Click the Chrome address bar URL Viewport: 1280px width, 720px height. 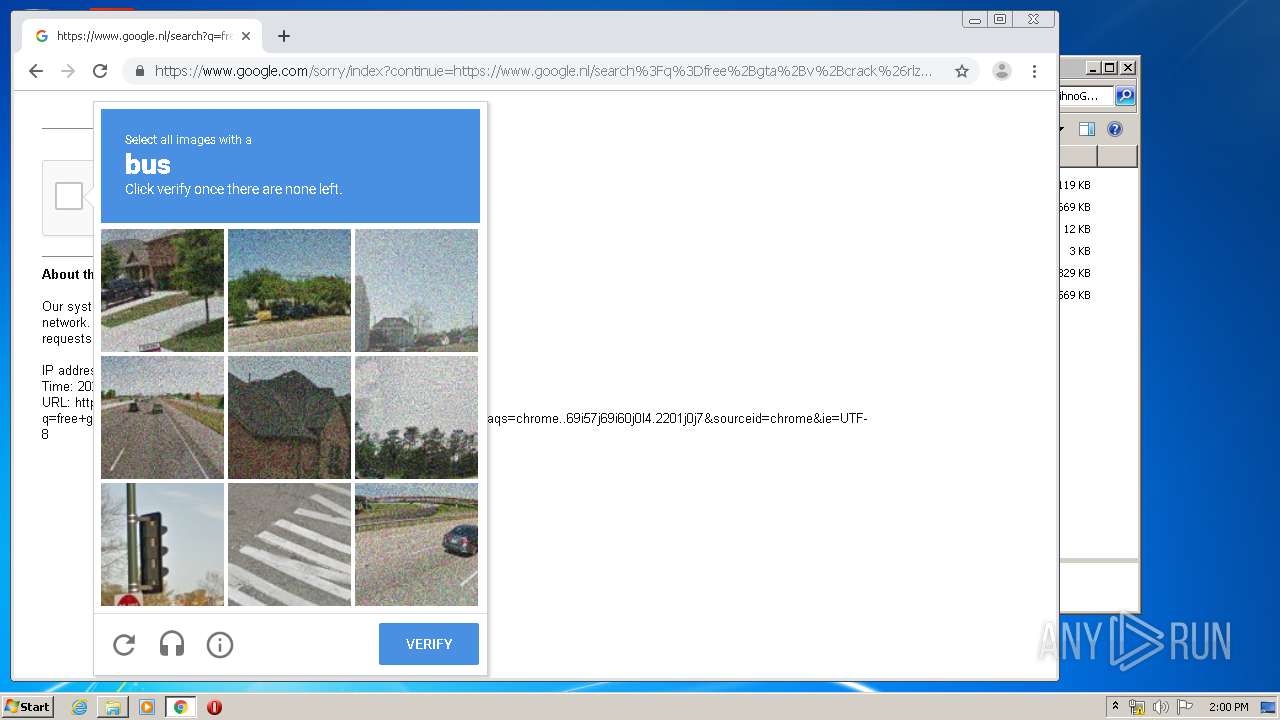click(x=543, y=71)
